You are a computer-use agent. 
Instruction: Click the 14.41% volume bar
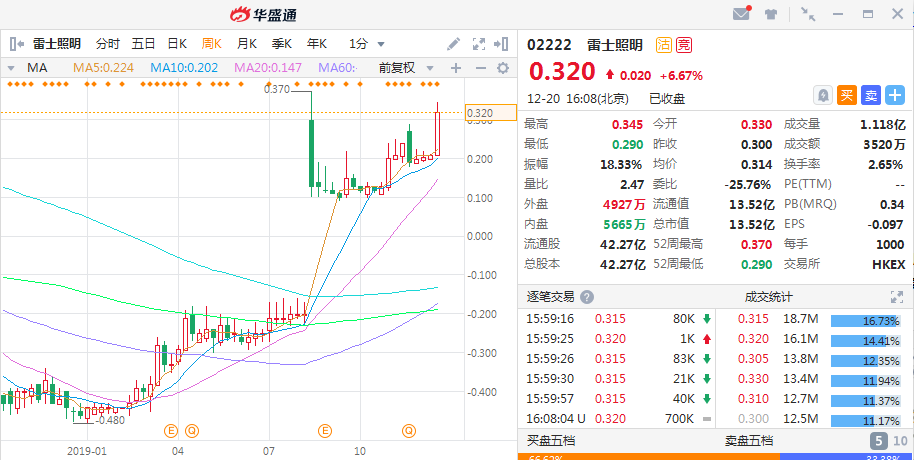(x=866, y=341)
